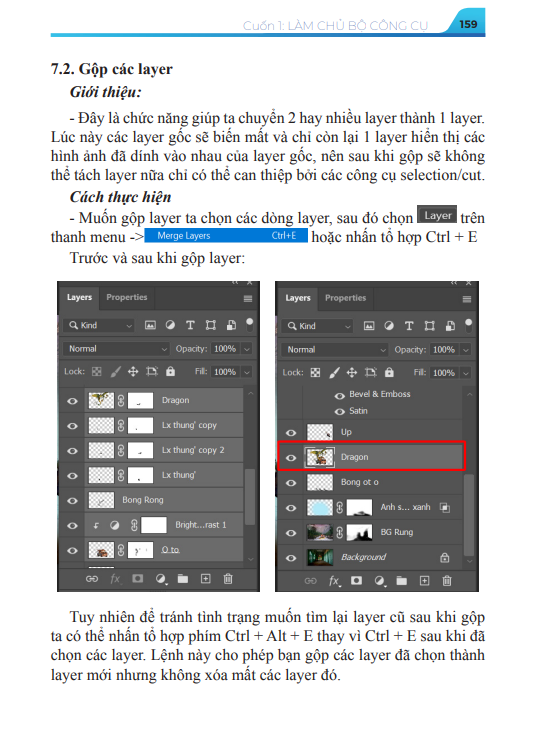541x738 pixels.
Task: Click lock transparent pixels icon in left panel
Action: (97, 372)
